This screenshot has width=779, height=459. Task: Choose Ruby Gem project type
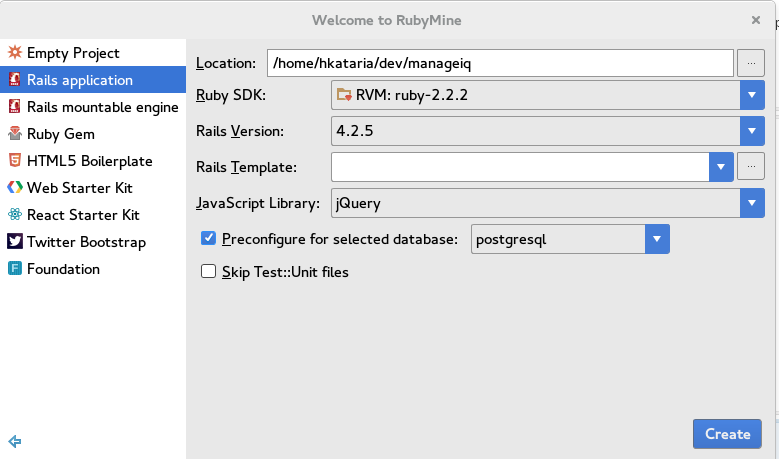[x=93, y=134]
